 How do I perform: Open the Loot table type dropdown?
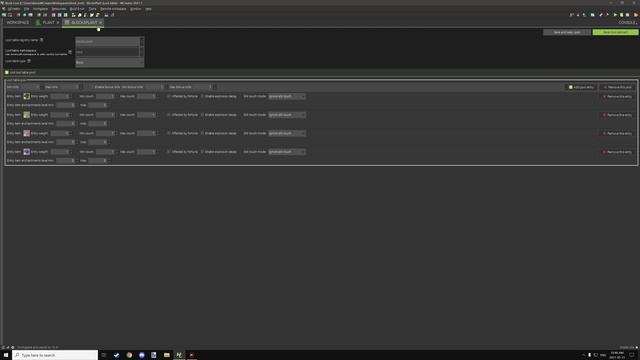click(x=109, y=62)
